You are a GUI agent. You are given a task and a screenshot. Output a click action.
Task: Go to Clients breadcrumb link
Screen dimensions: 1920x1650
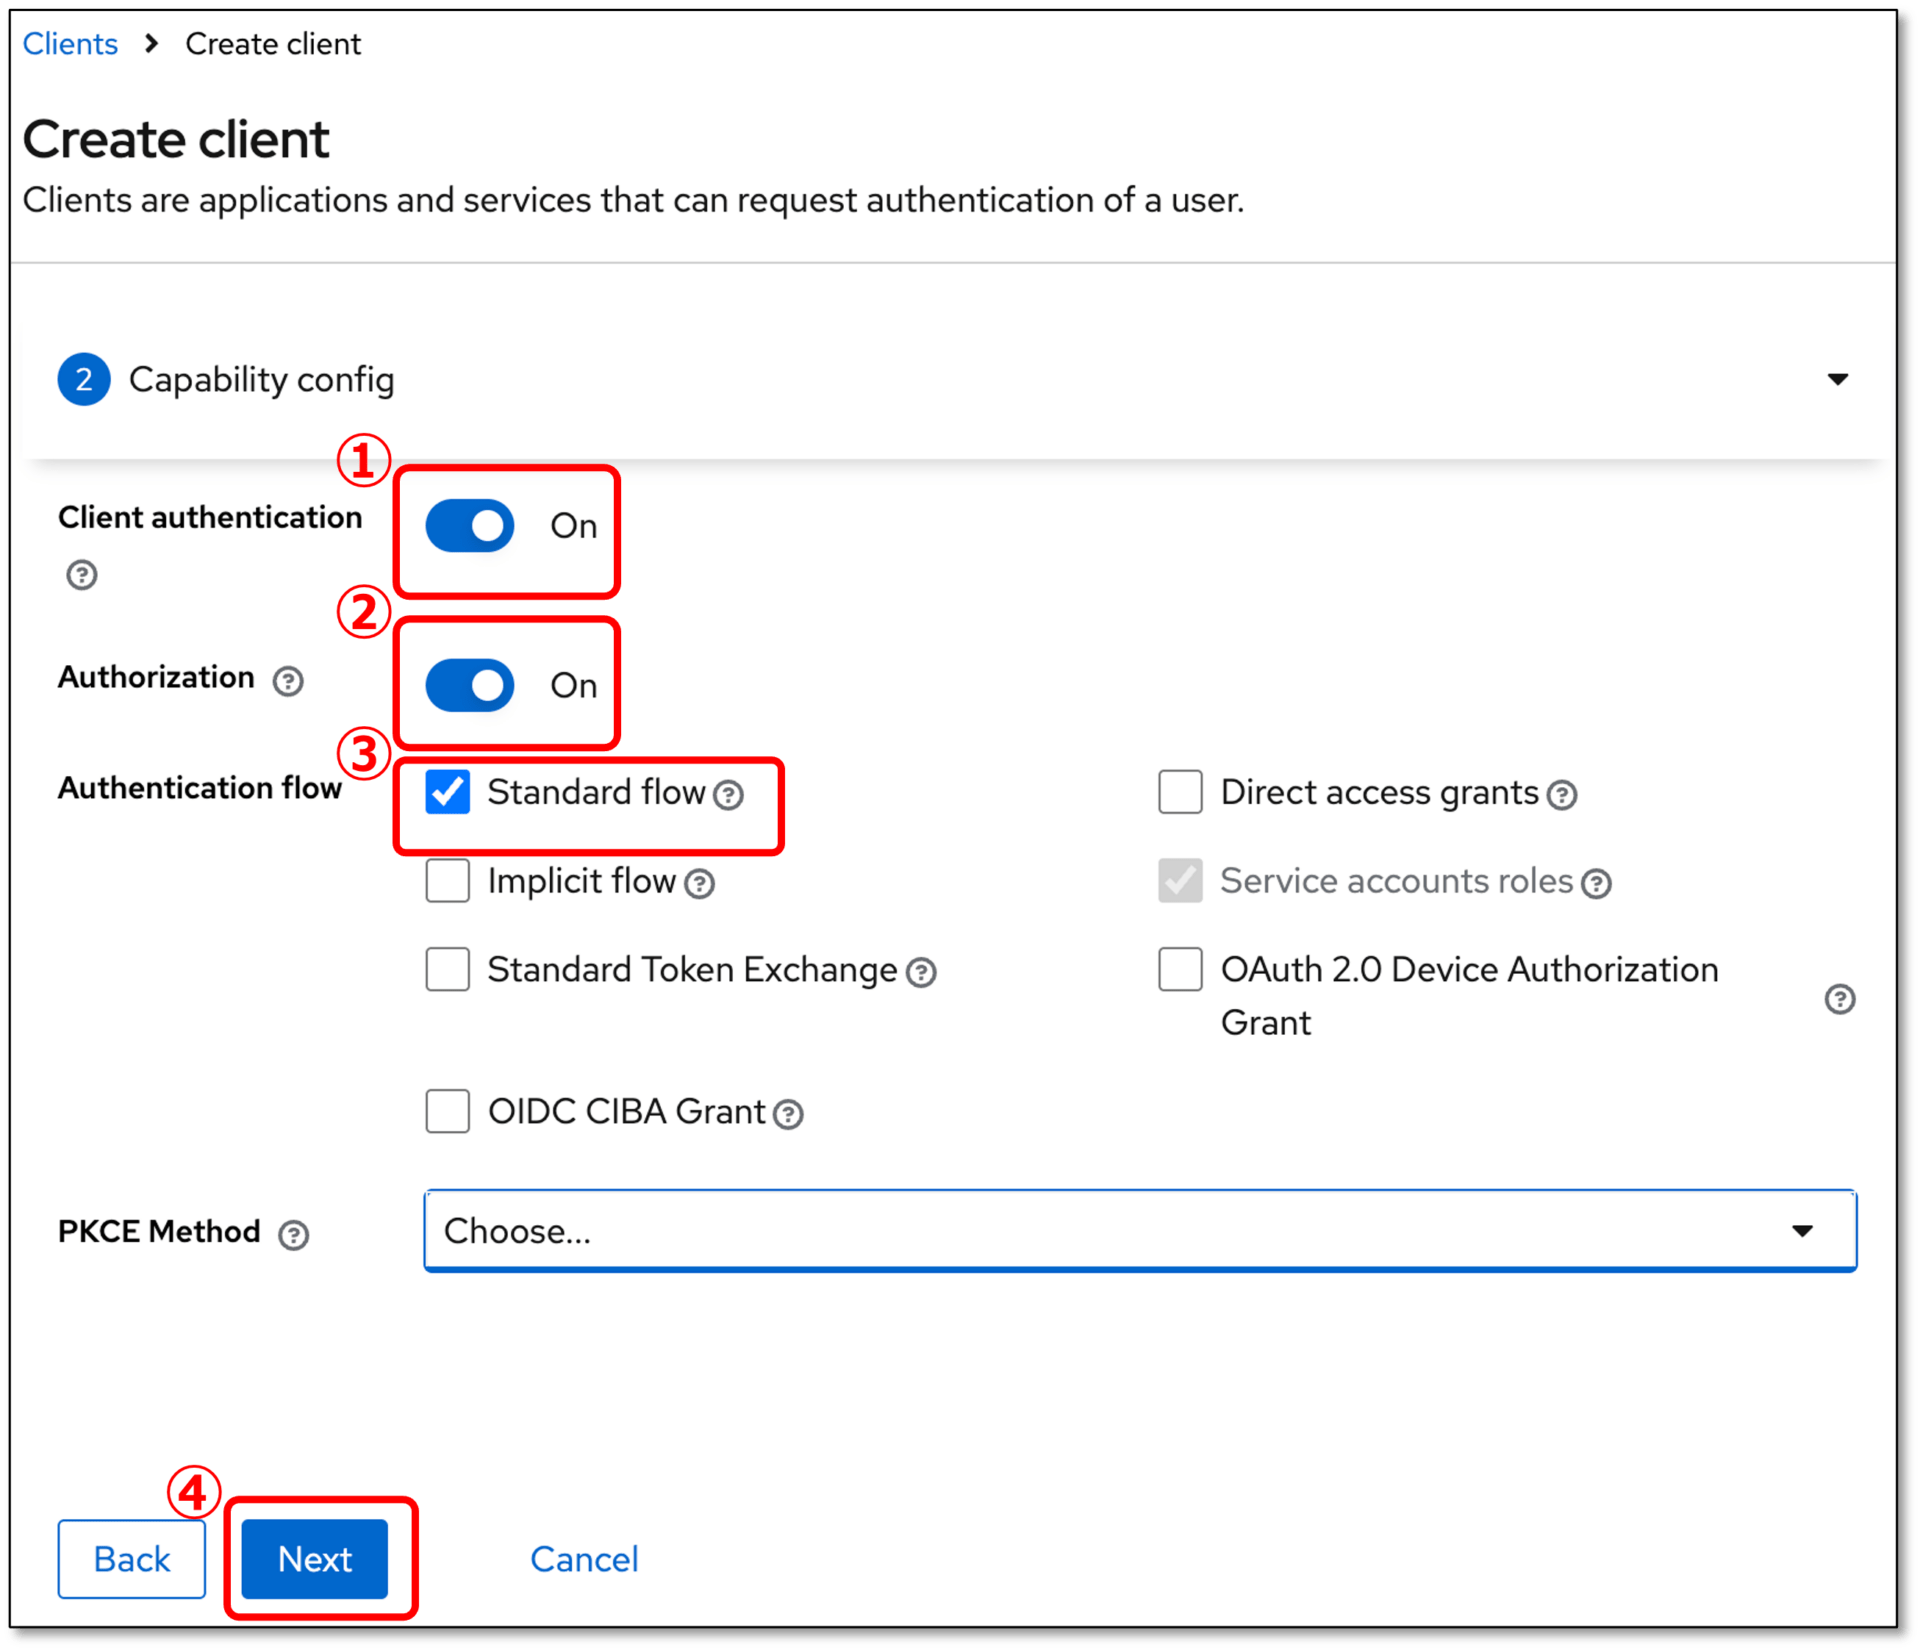click(70, 44)
